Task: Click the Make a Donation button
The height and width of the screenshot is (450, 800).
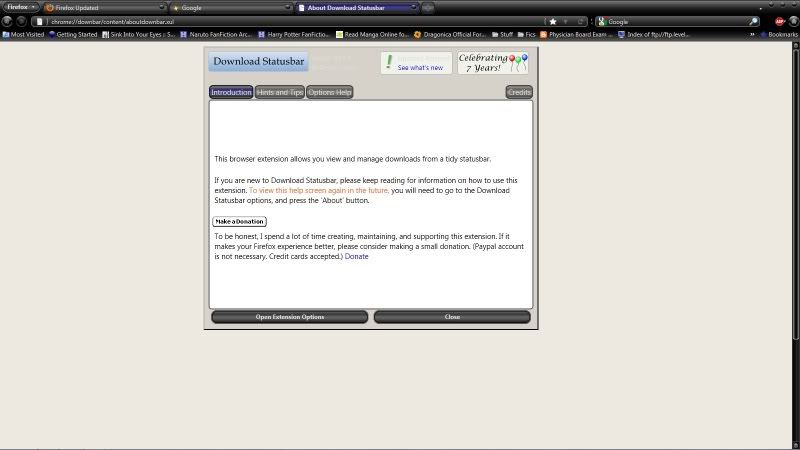Action: tap(239, 221)
